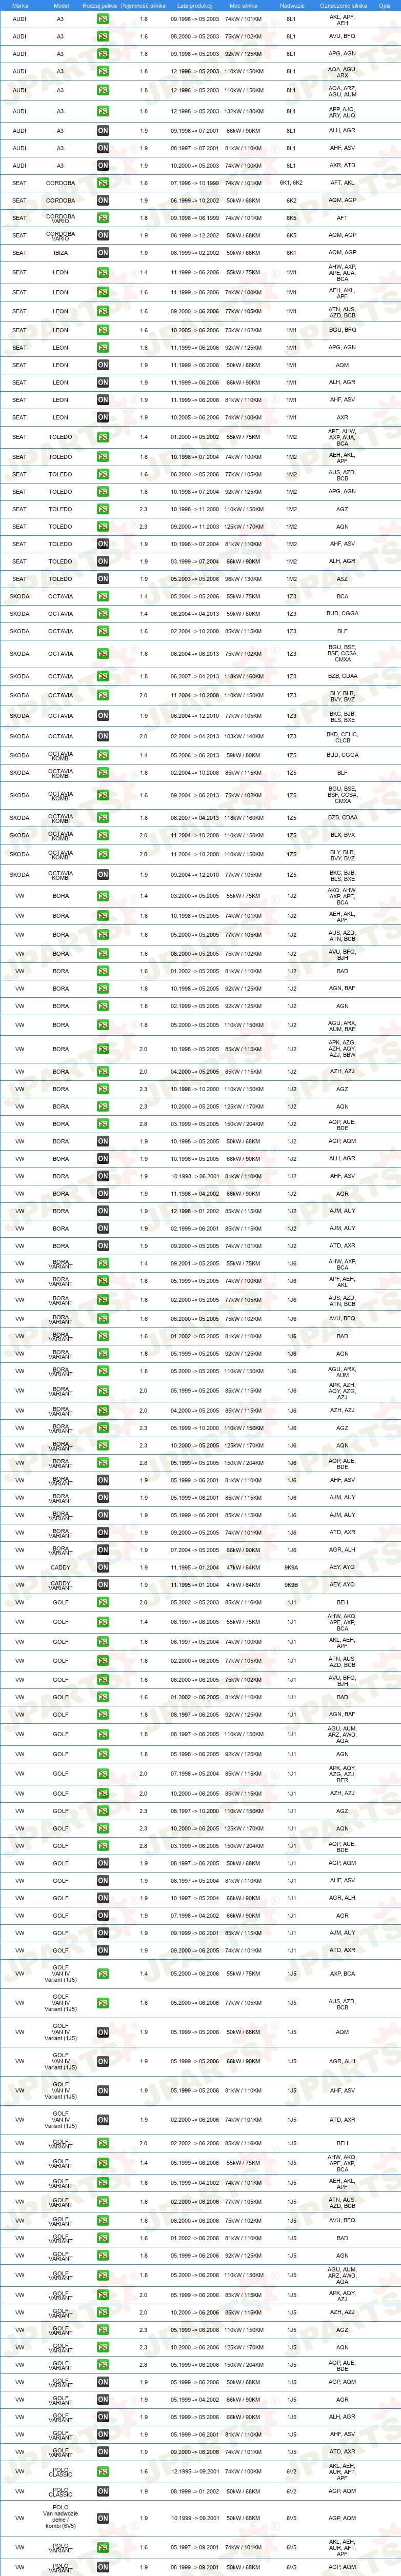The width and height of the screenshot is (401, 2576).
Task: Click petrol icon in VW Golf 1J1 2.8 row
Action: pyautogui.click(x=103, y=1846)
